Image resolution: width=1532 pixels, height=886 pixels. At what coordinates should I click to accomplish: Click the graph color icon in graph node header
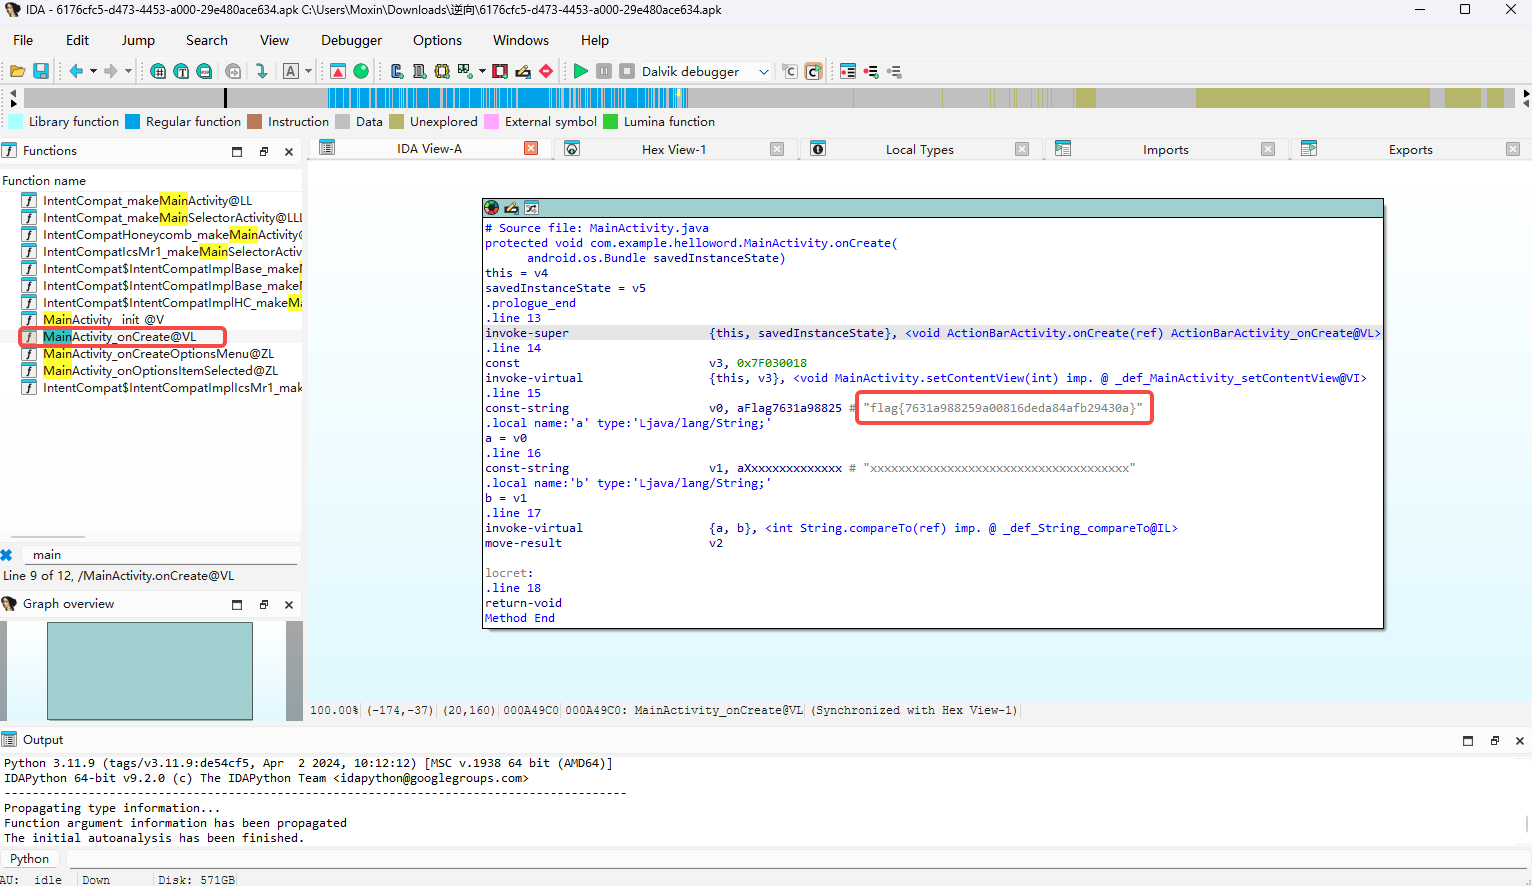click(491, 208)
